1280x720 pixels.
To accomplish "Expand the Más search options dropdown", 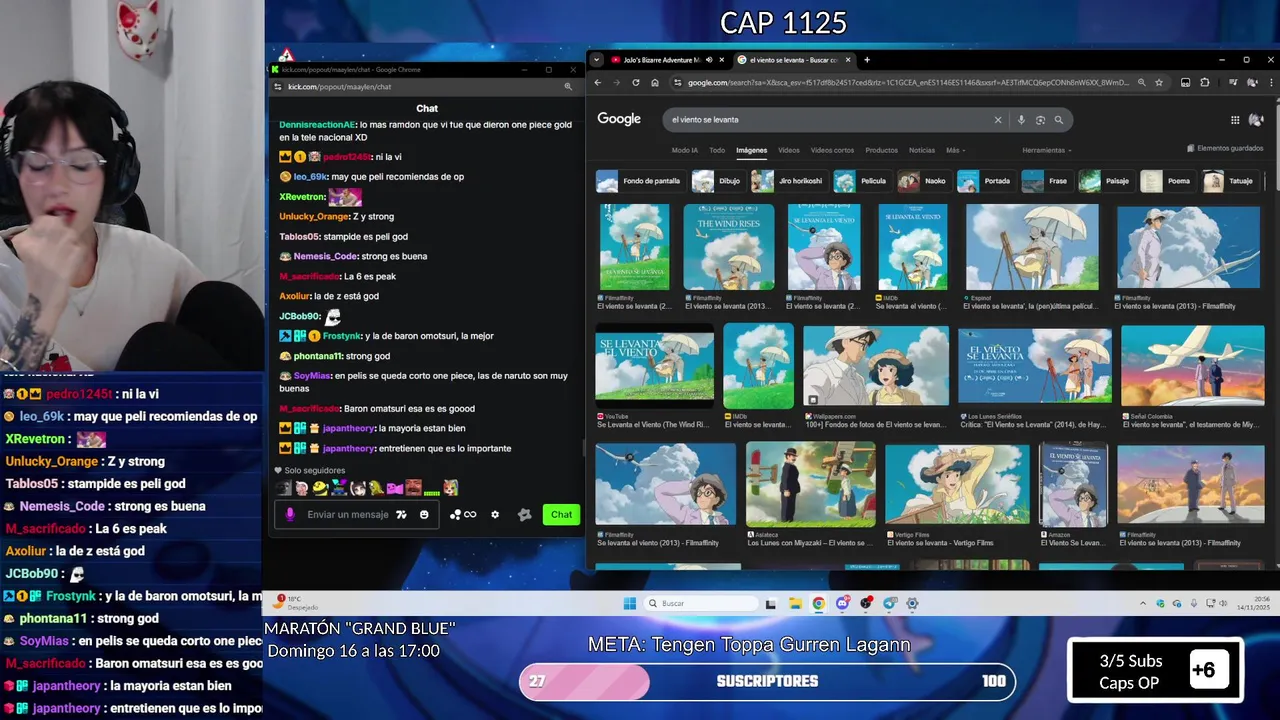I will [x=955, y=150].
